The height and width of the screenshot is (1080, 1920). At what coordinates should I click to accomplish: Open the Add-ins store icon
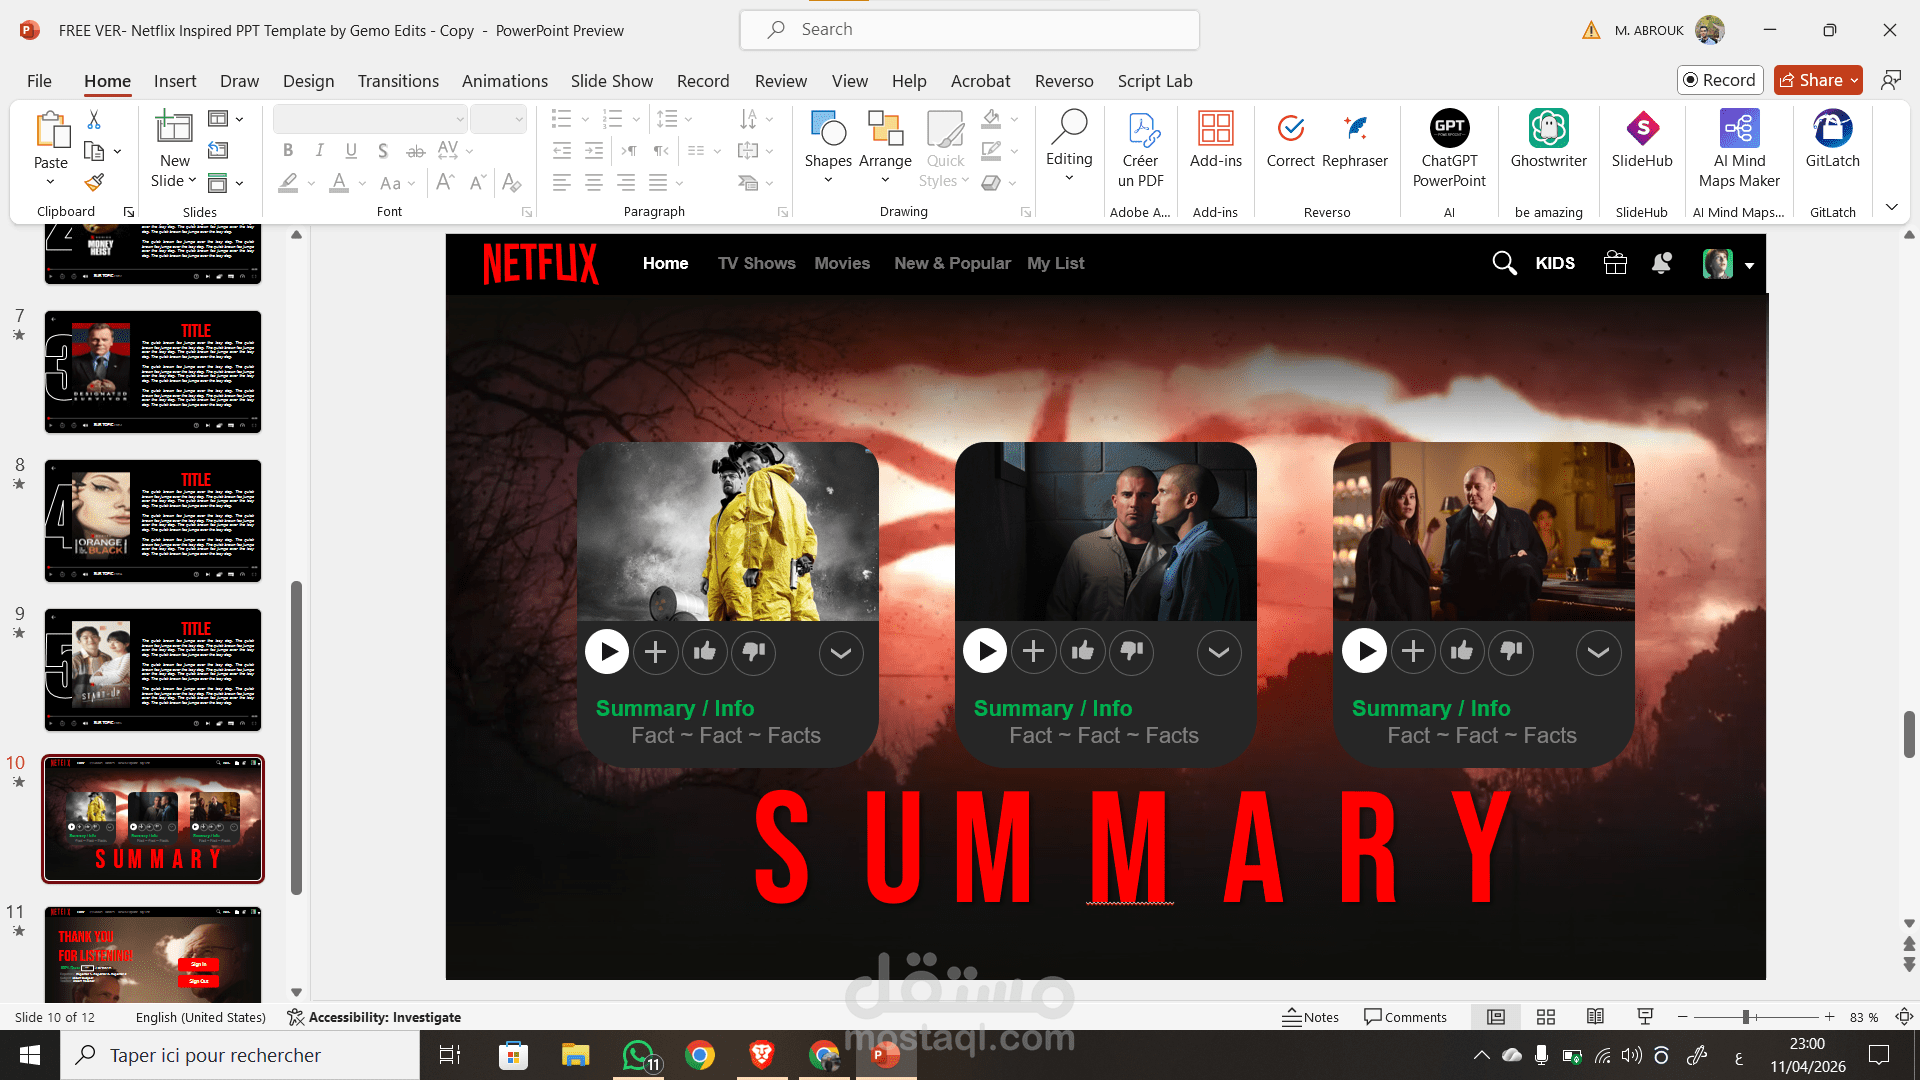pos(1216,139)
